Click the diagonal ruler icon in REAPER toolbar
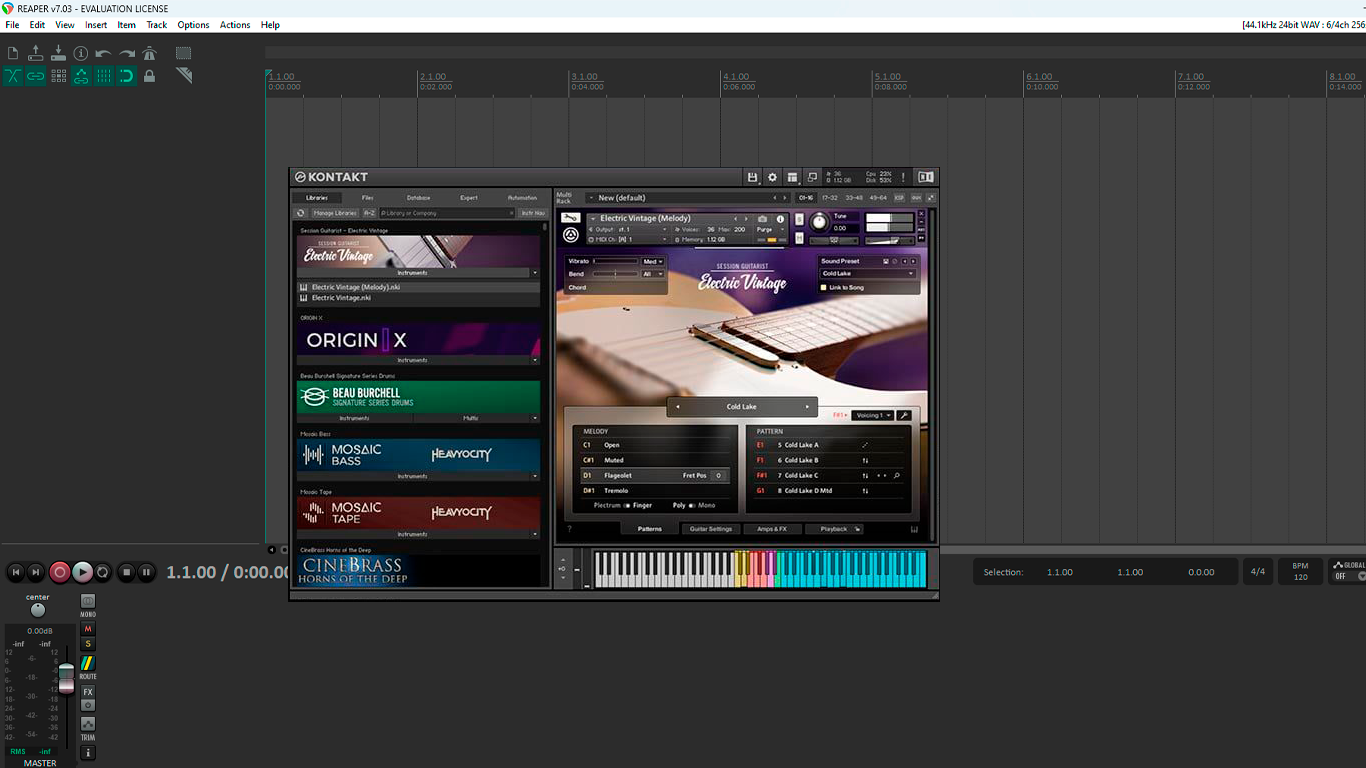1366x768 pixels. [x=183, y=76]
